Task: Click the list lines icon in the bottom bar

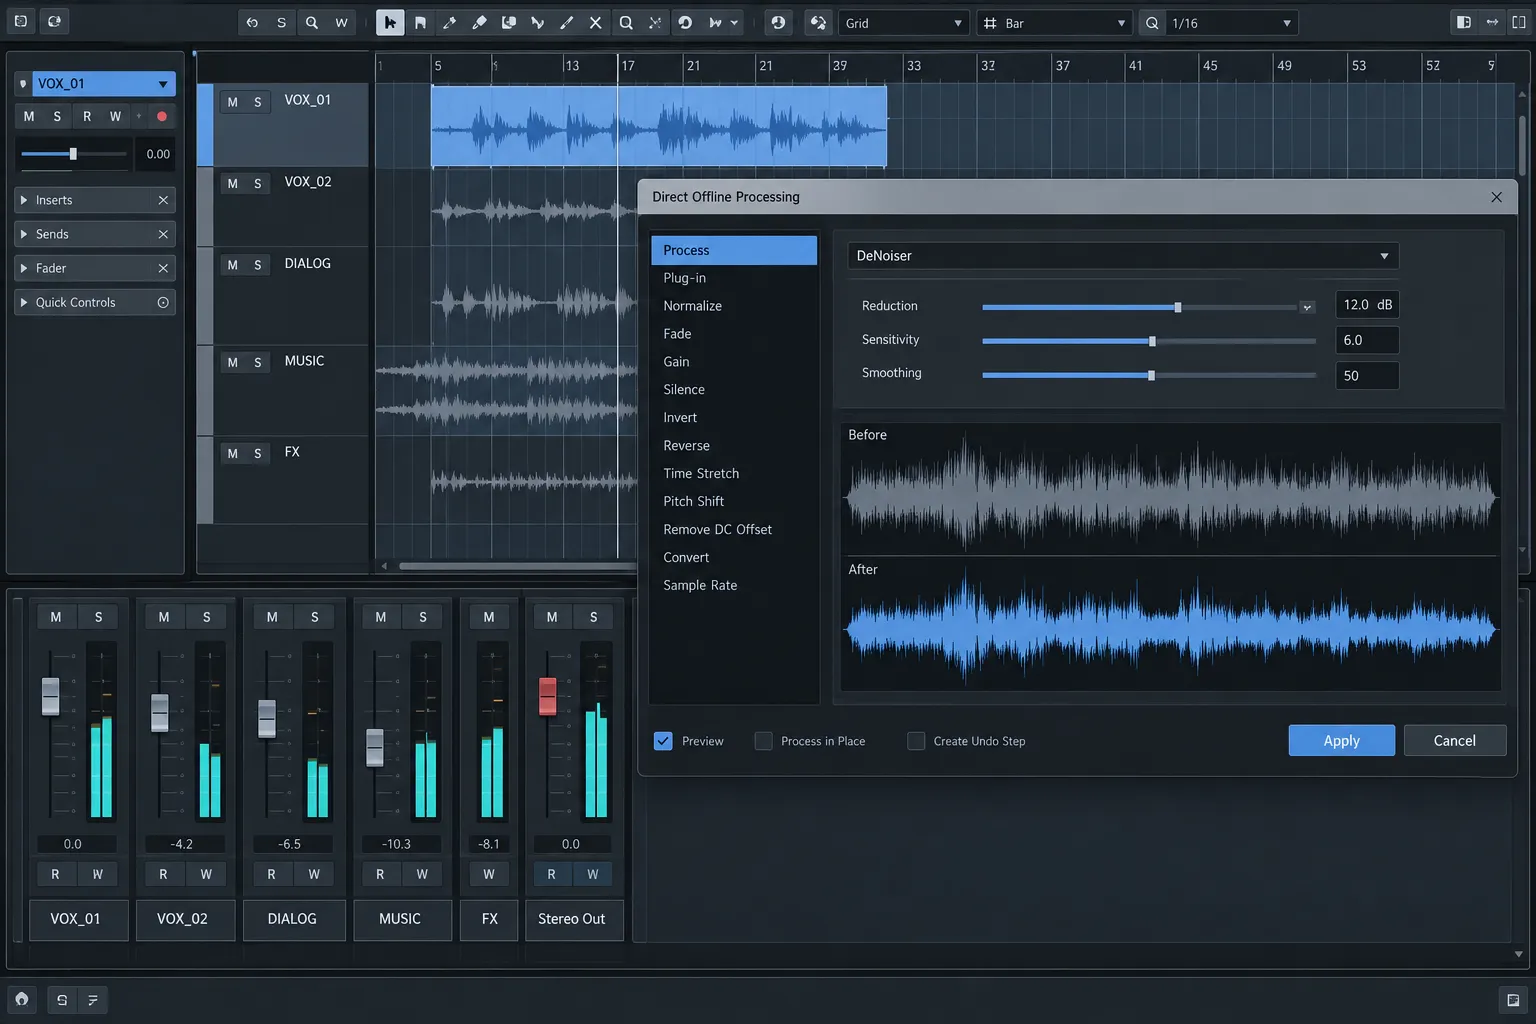Action: point(93,999)
